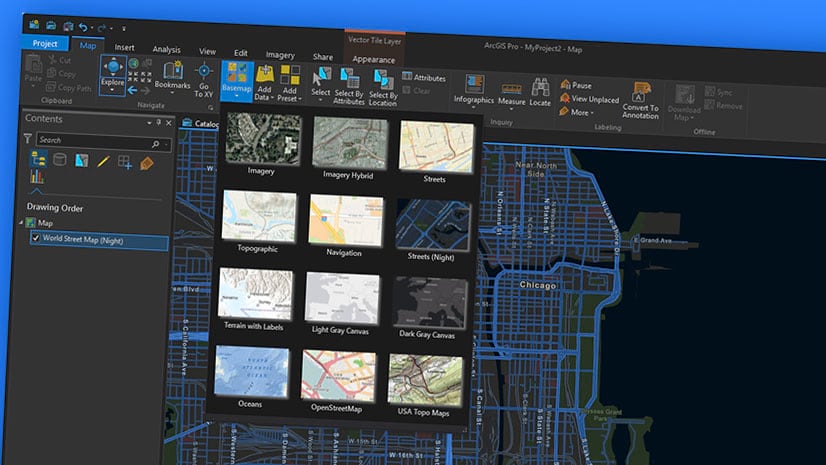Select List By Snapping view
This screenshot has height=465, width=826.
[124, 162]
